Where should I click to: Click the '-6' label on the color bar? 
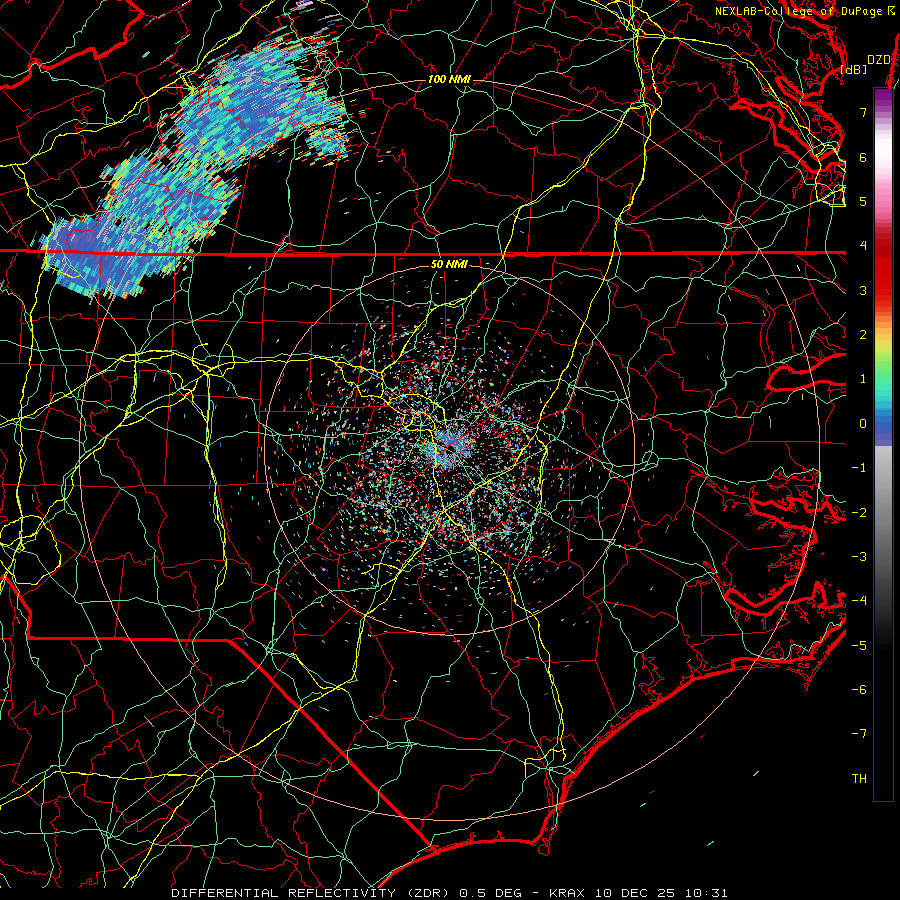(x=859, y=689)
